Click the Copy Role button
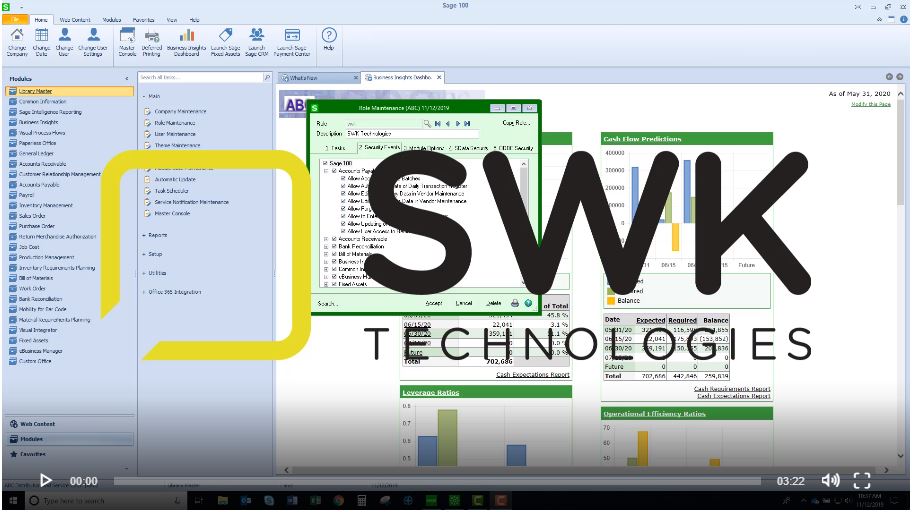Viewport: 912px width, 512px height. point(516,123)
